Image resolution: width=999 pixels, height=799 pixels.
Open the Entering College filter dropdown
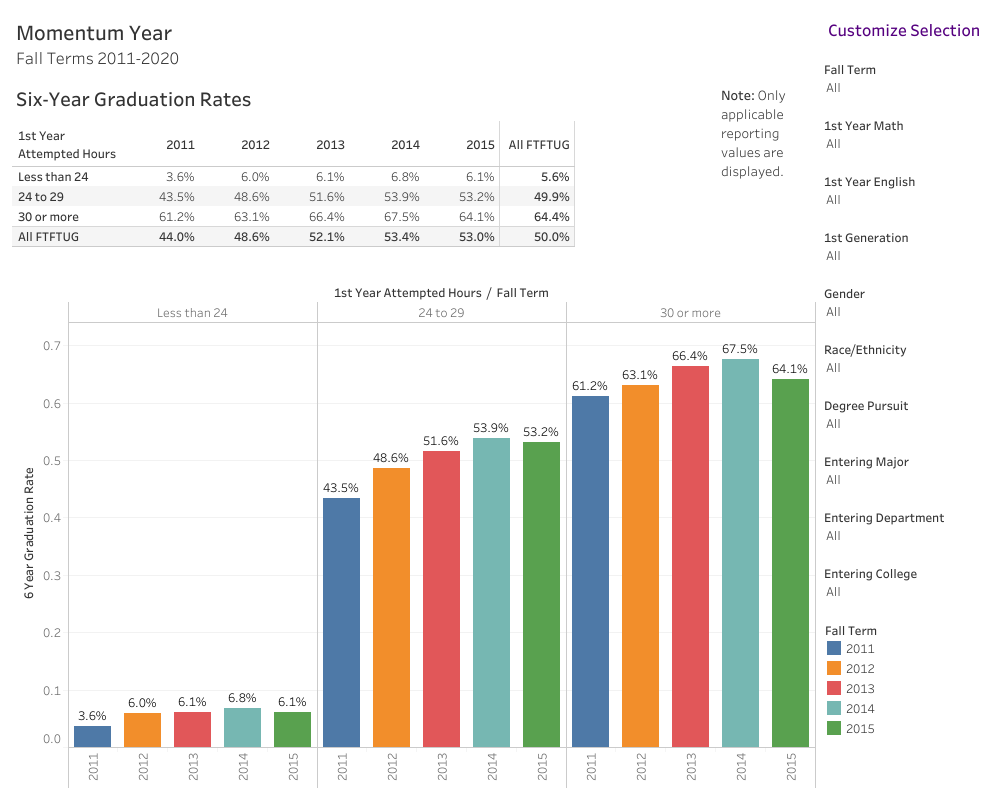pos(900,592)
